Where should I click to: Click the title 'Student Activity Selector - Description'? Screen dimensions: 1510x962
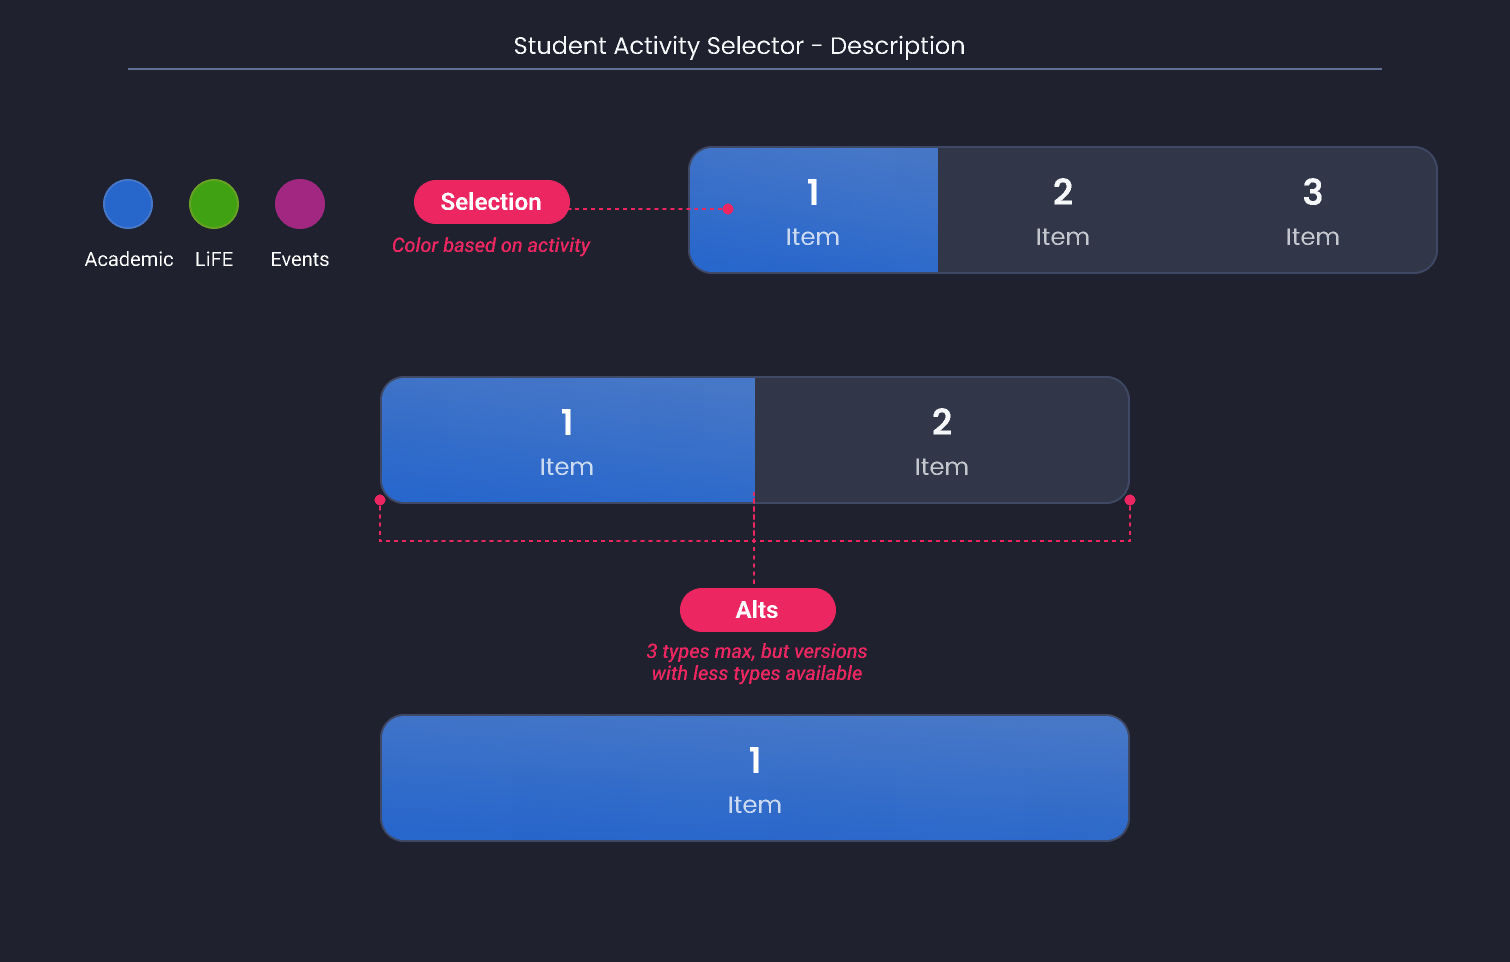pyautogui.click(x=739, y=46)
